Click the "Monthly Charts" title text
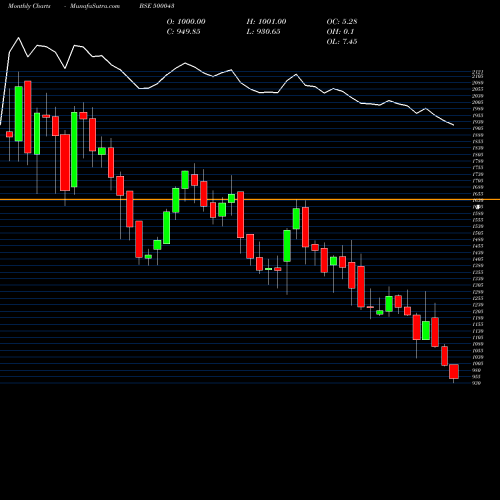 click(x=29, y=6)
